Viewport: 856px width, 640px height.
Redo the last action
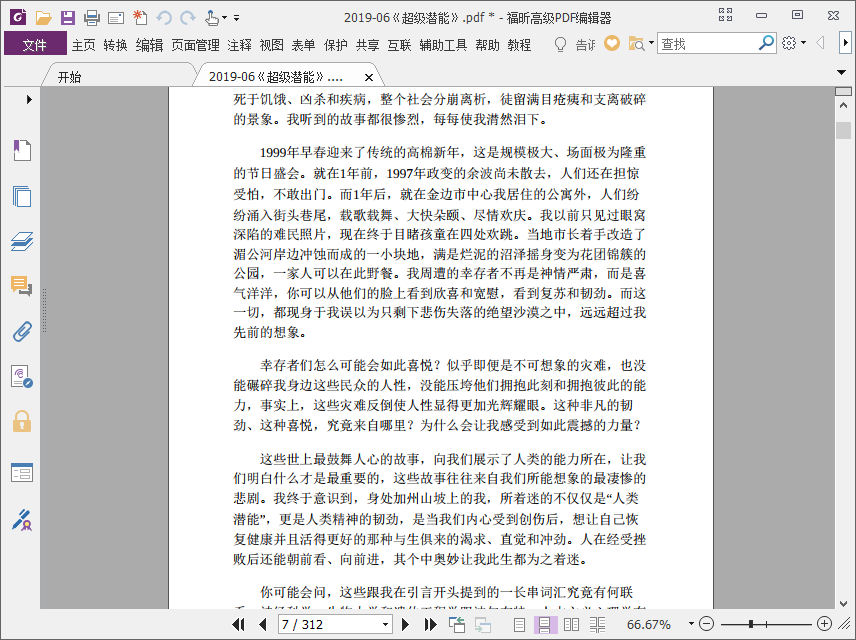point(188,18)
